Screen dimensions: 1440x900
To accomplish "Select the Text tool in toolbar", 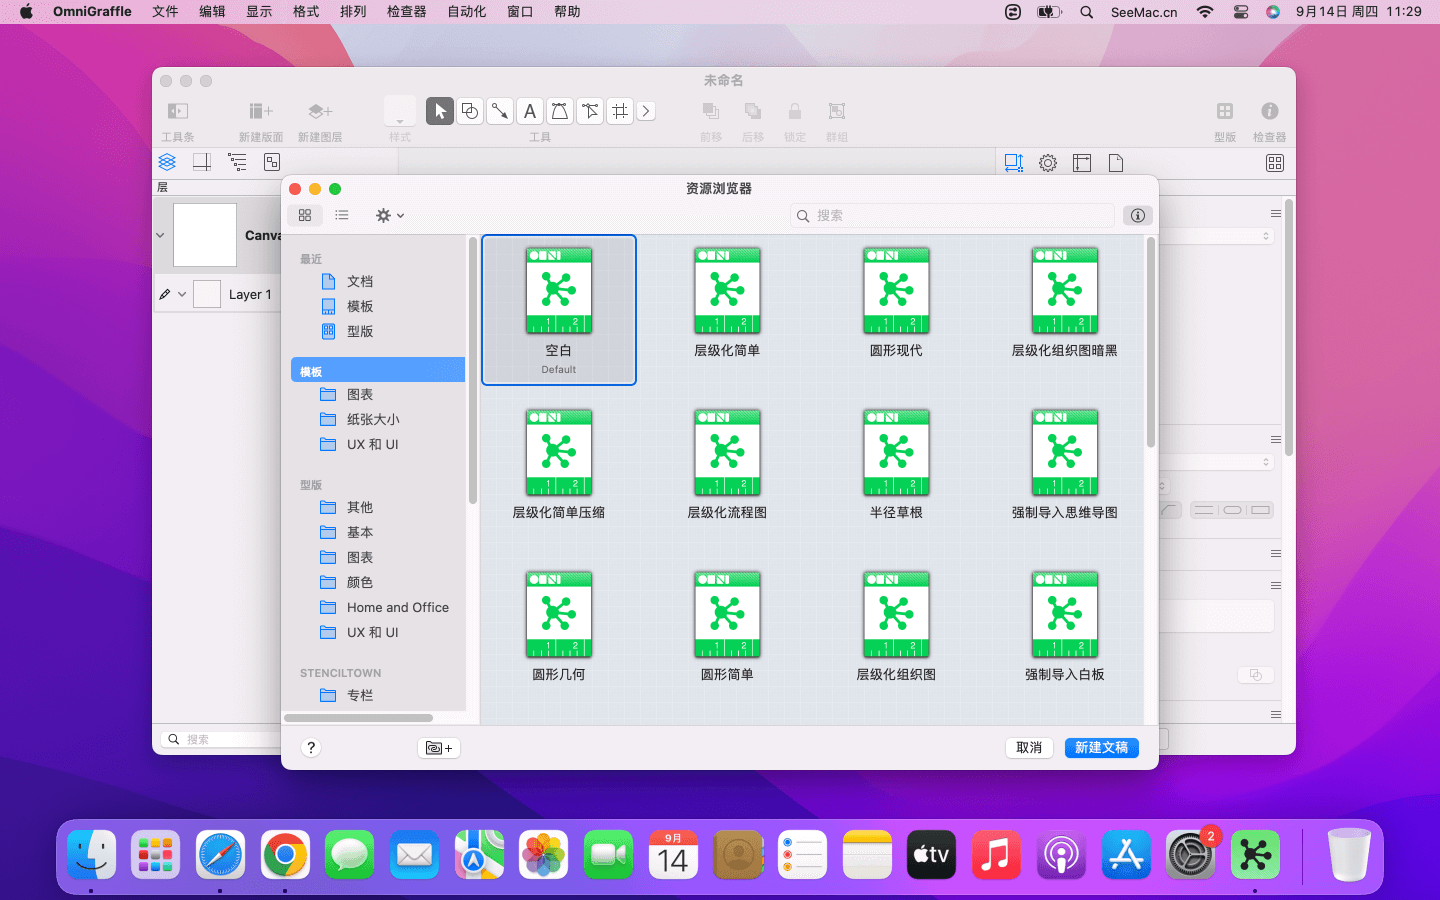I will click(x=530, y=111).
